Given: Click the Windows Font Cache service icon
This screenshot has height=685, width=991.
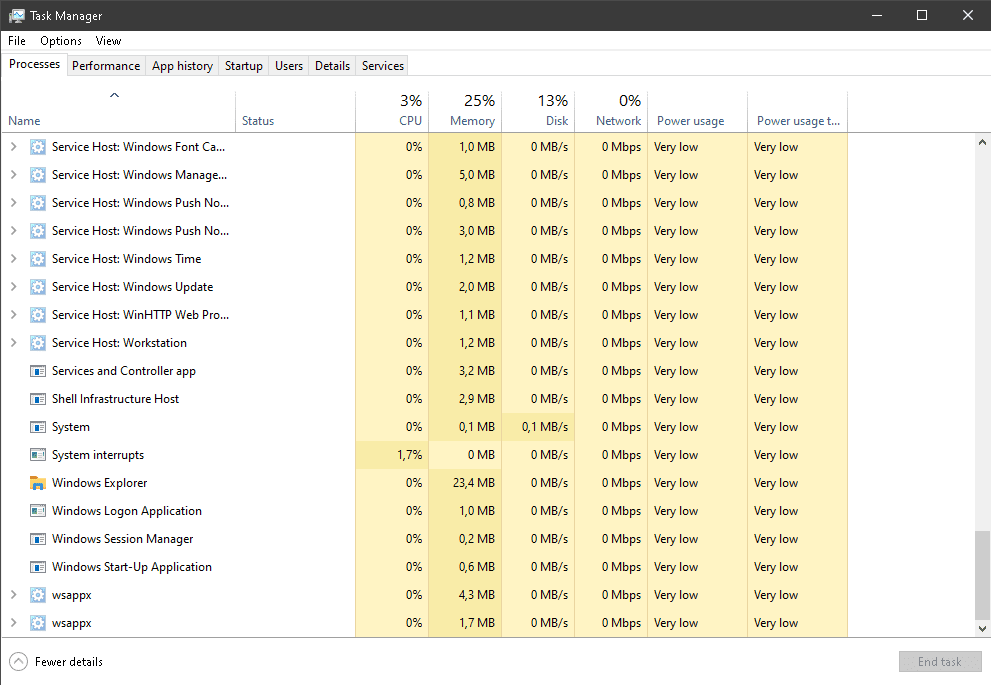Looking at the screenshot, I should [x=38, y=147].
